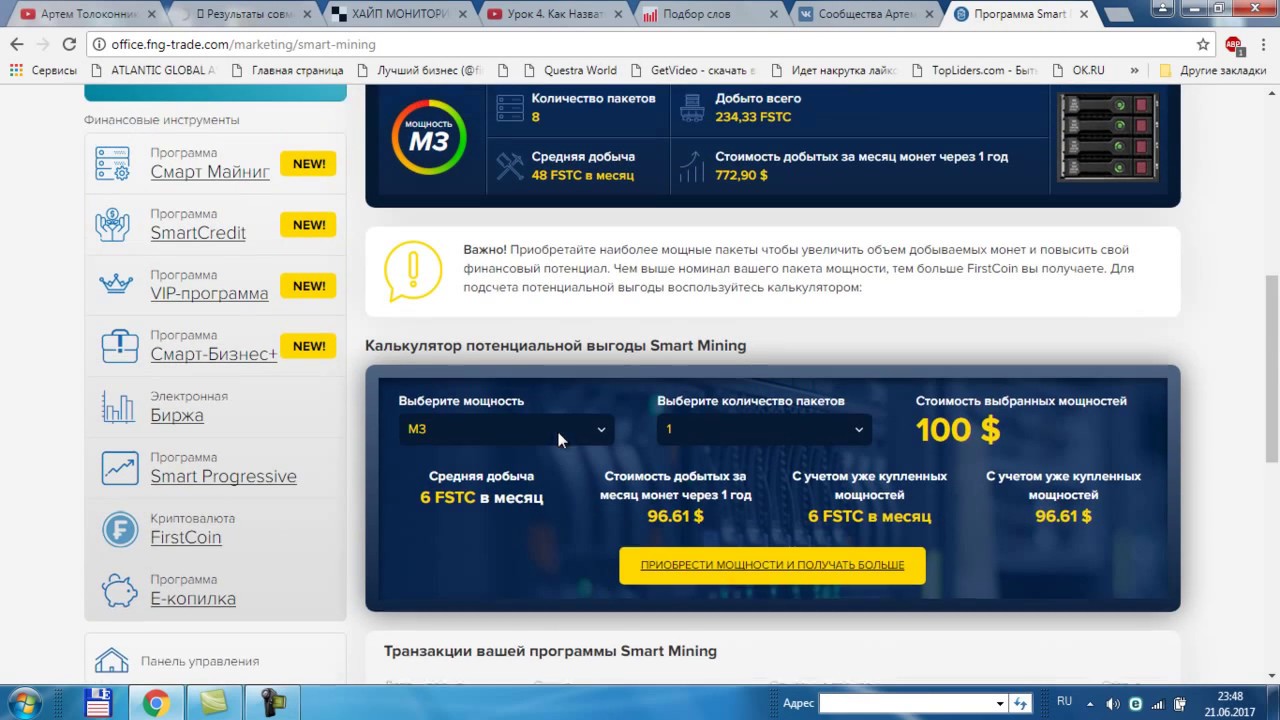1280x720 pixels.
Task: Click the Средняя добыча pickaxe icon
Action: 510,166
